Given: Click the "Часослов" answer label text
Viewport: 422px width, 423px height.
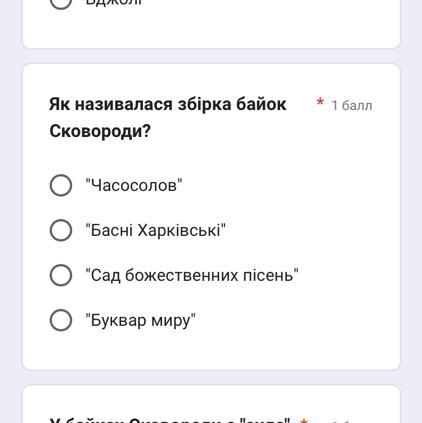Looking at the screenshot, I should pos(134,185).
